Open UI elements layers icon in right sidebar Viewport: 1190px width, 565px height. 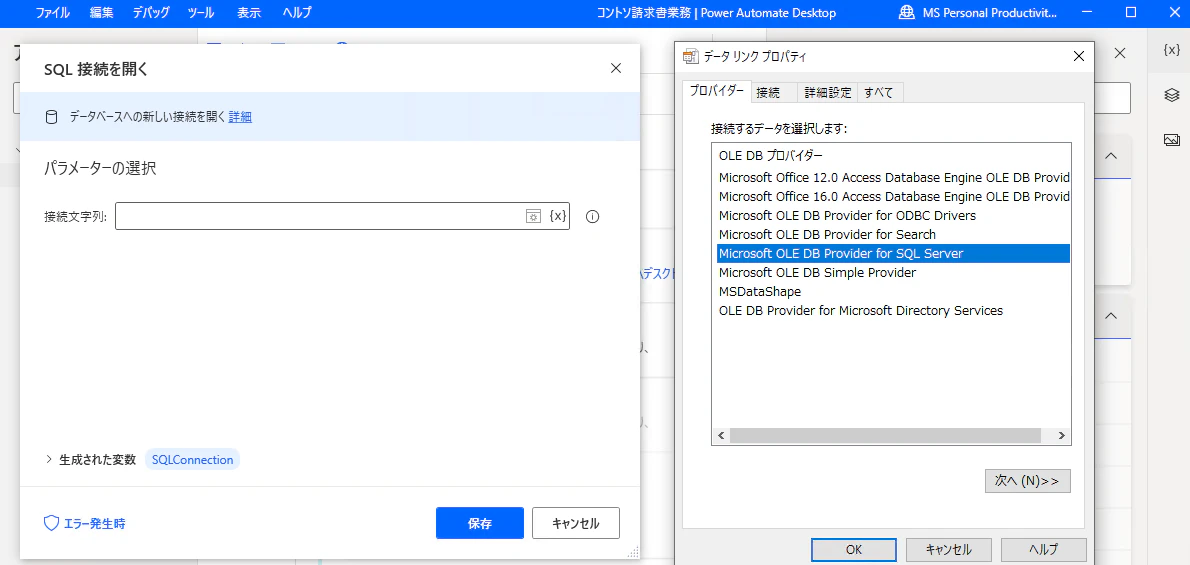click(1171, 95)
